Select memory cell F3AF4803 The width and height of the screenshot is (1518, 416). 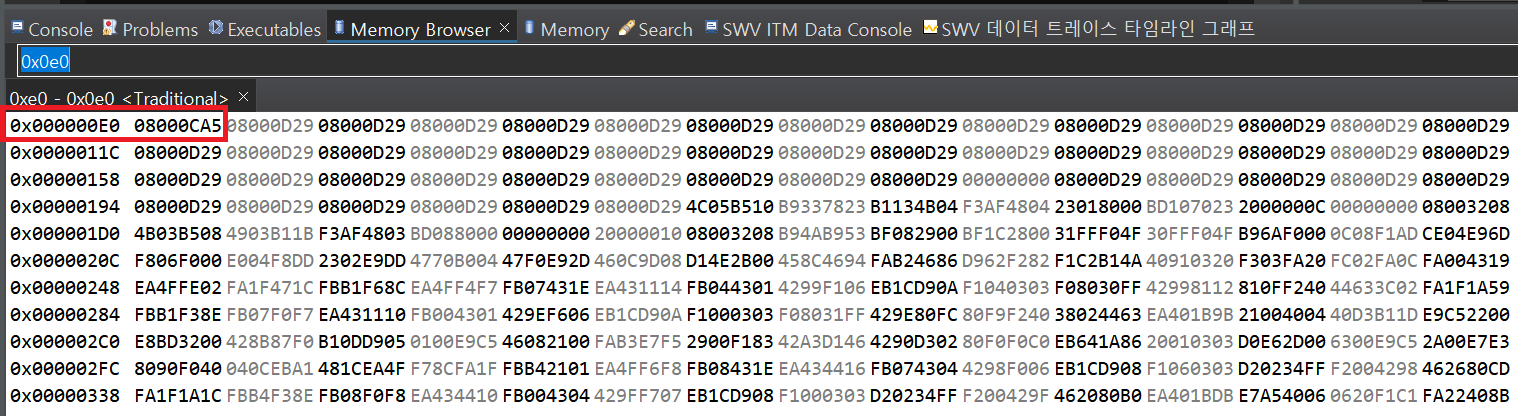pos(362,234)
